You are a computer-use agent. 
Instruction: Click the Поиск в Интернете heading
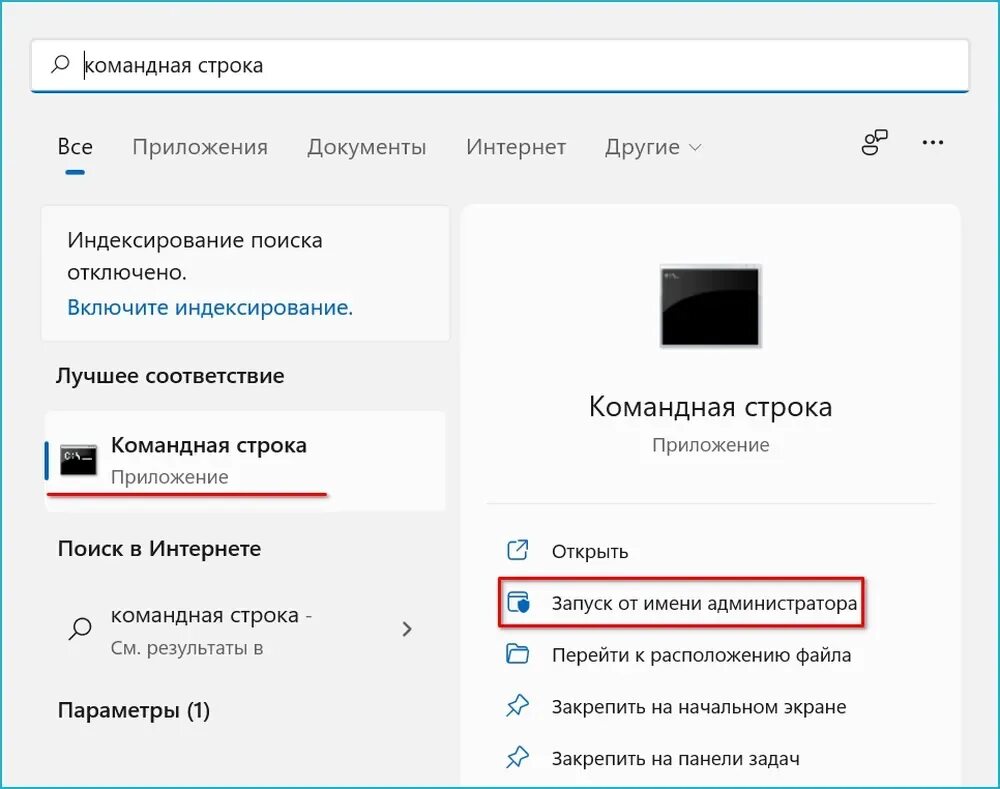[x=159, y=549]
